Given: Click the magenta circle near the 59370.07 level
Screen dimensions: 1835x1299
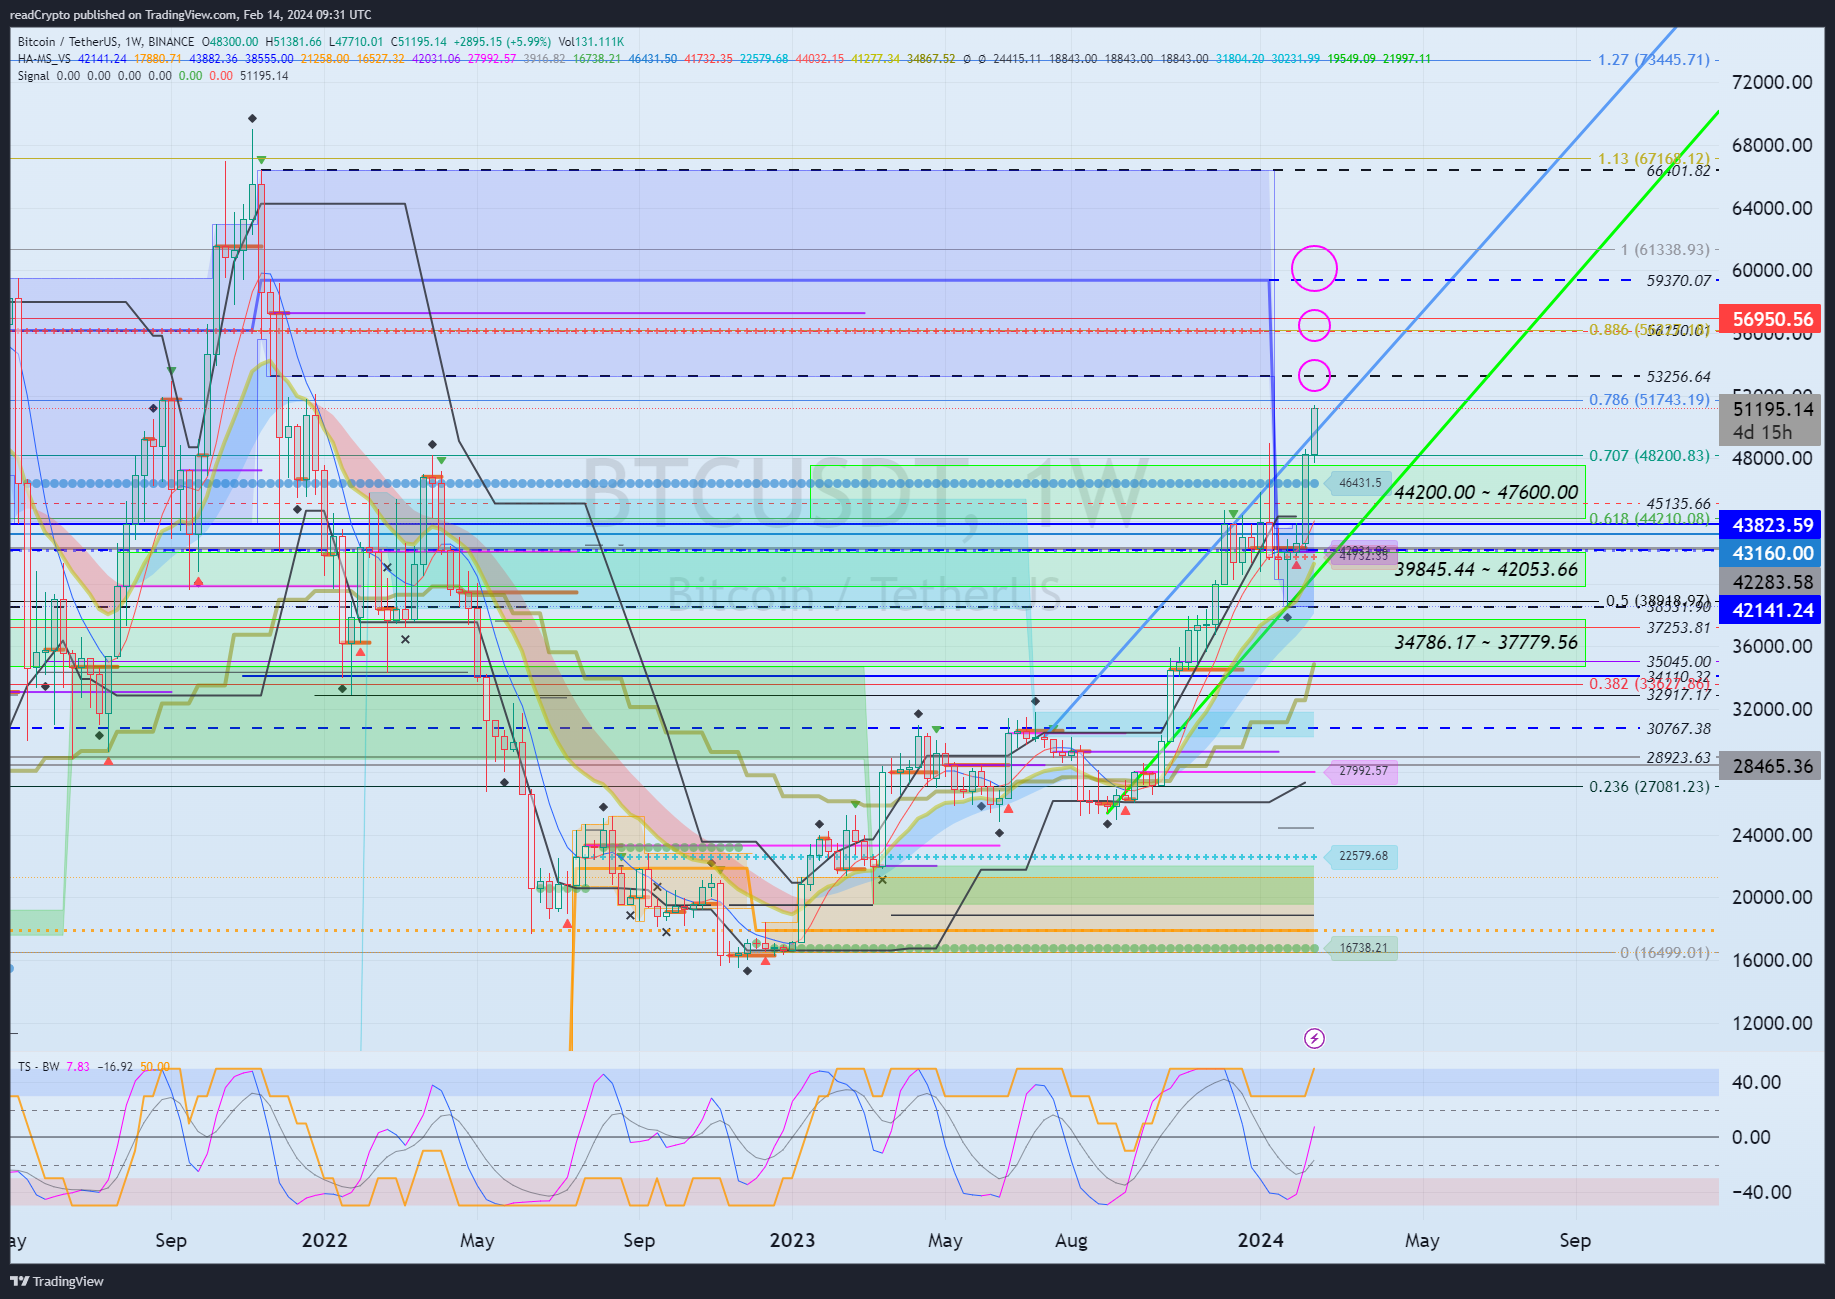Looking at the screenshot, I should tap(1314, 268).
